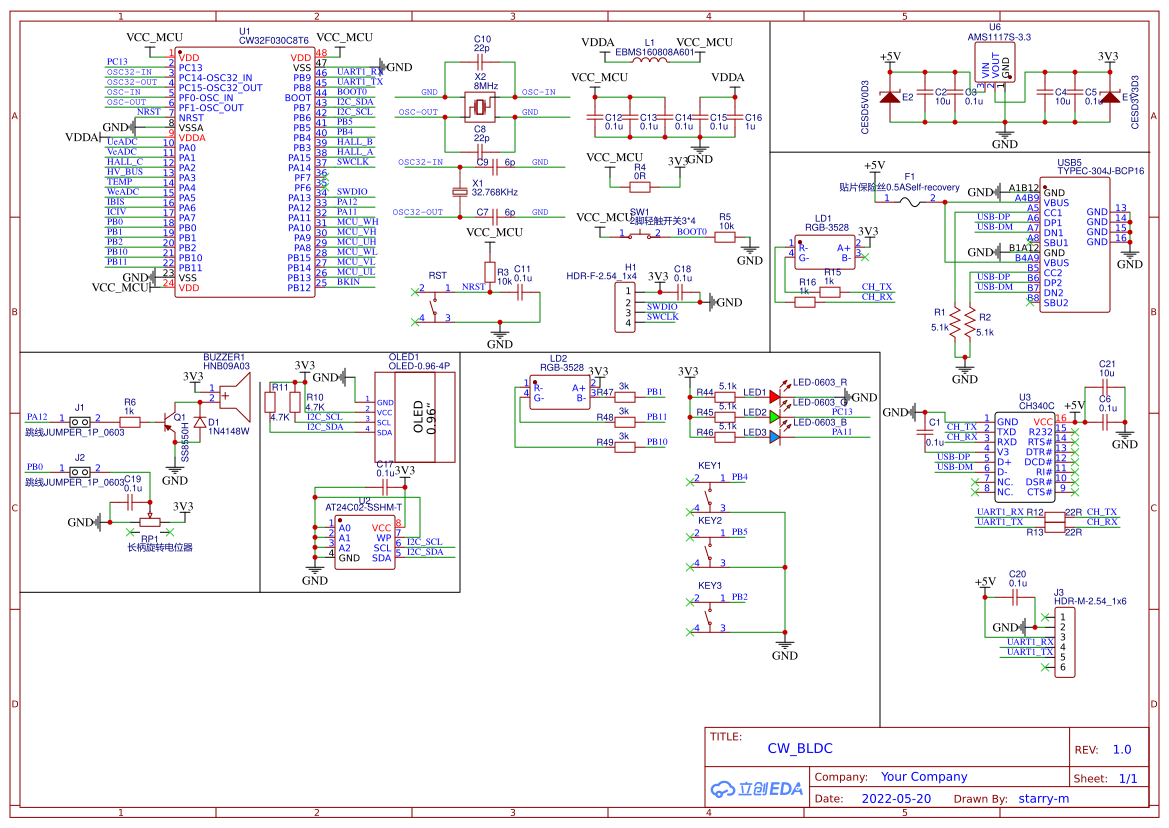Select the 8MHz crystal X2 symbol
This screenshot has height=828, width=1169.
481,108
